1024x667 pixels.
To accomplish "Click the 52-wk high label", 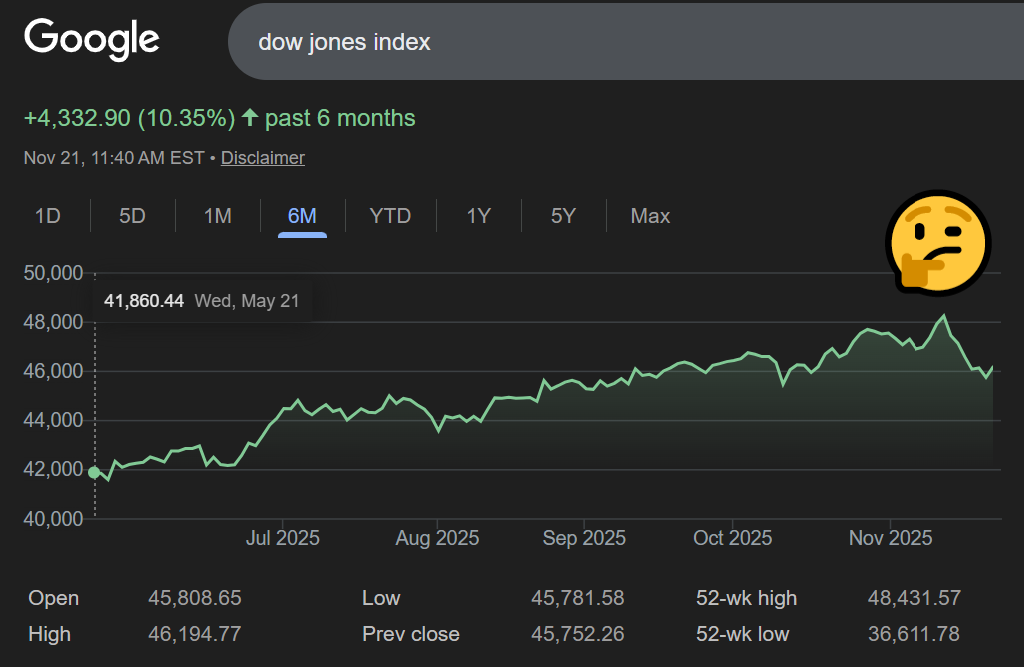I will click(746, 598).
